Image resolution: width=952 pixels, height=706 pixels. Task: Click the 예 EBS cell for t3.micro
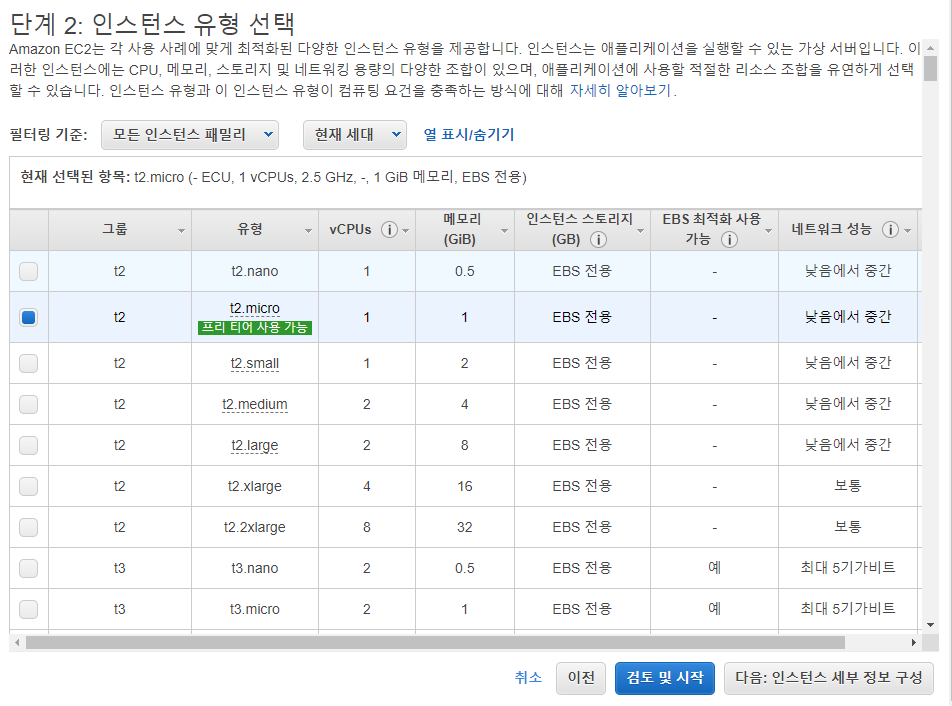click(x=715, y=609)
